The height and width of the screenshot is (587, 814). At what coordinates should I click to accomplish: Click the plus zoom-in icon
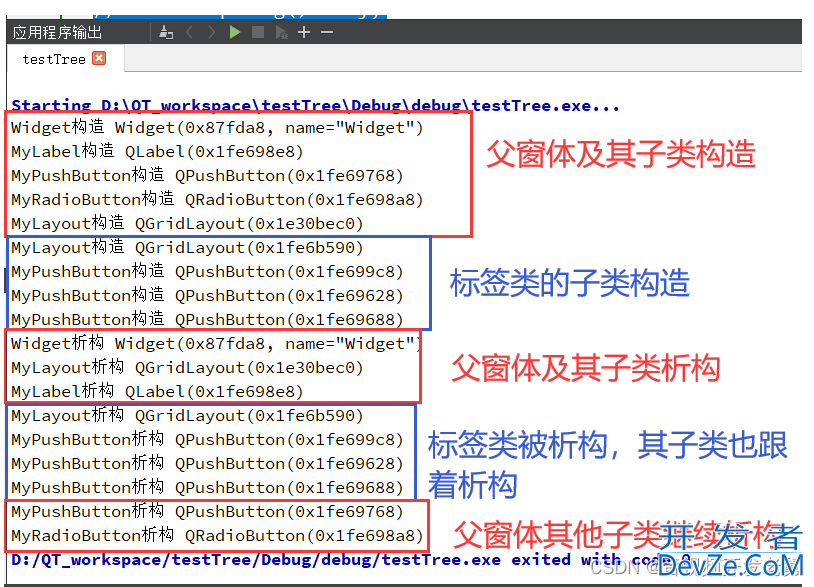click(304, 33)
